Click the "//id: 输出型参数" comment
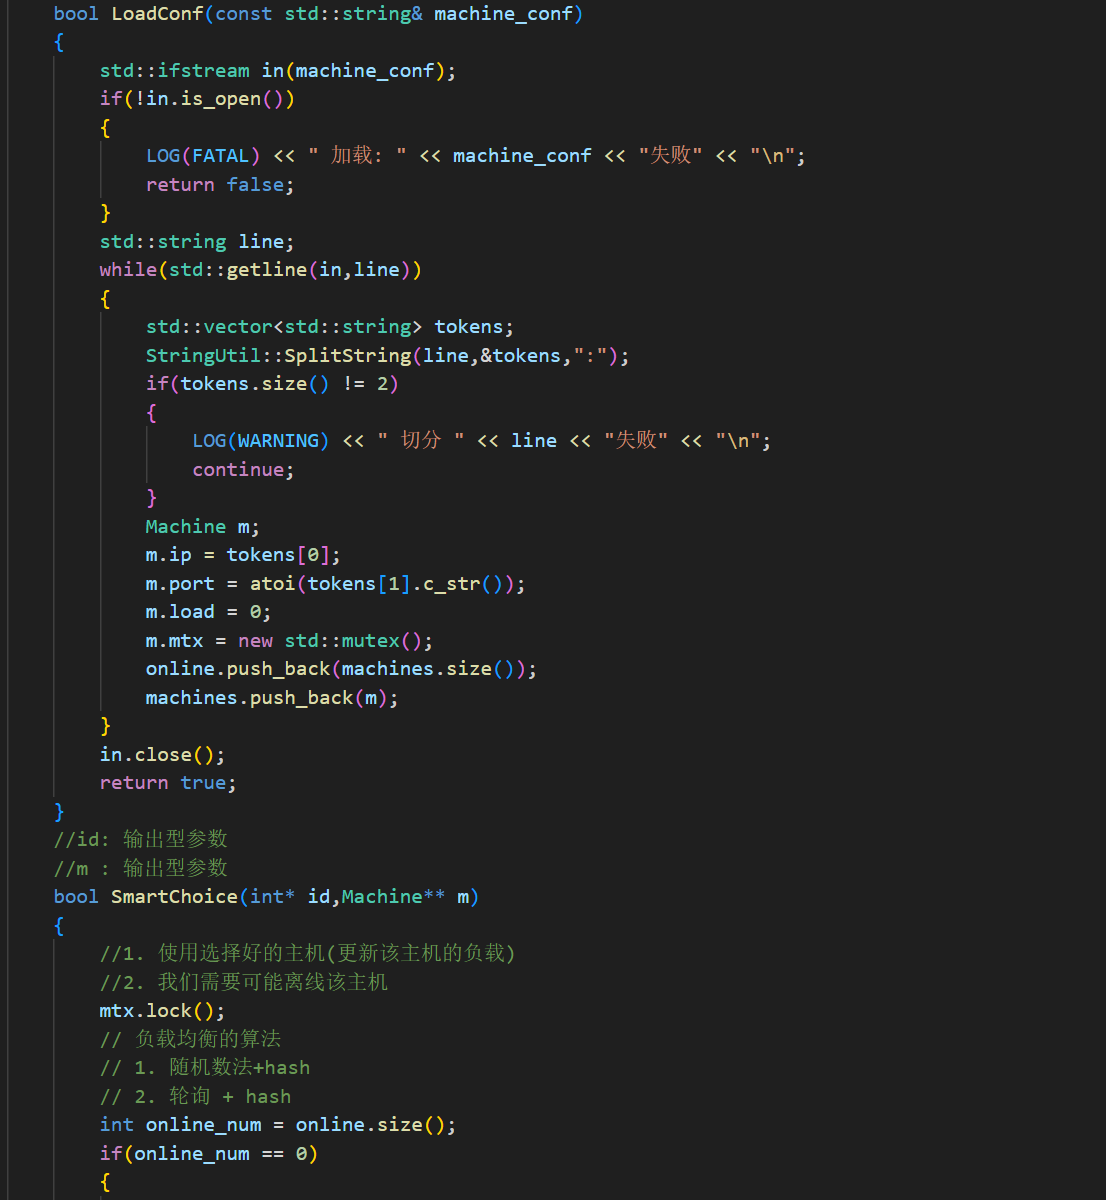Image resolution: width=1106 pixels, height=1200 pixels. point(141,839)
